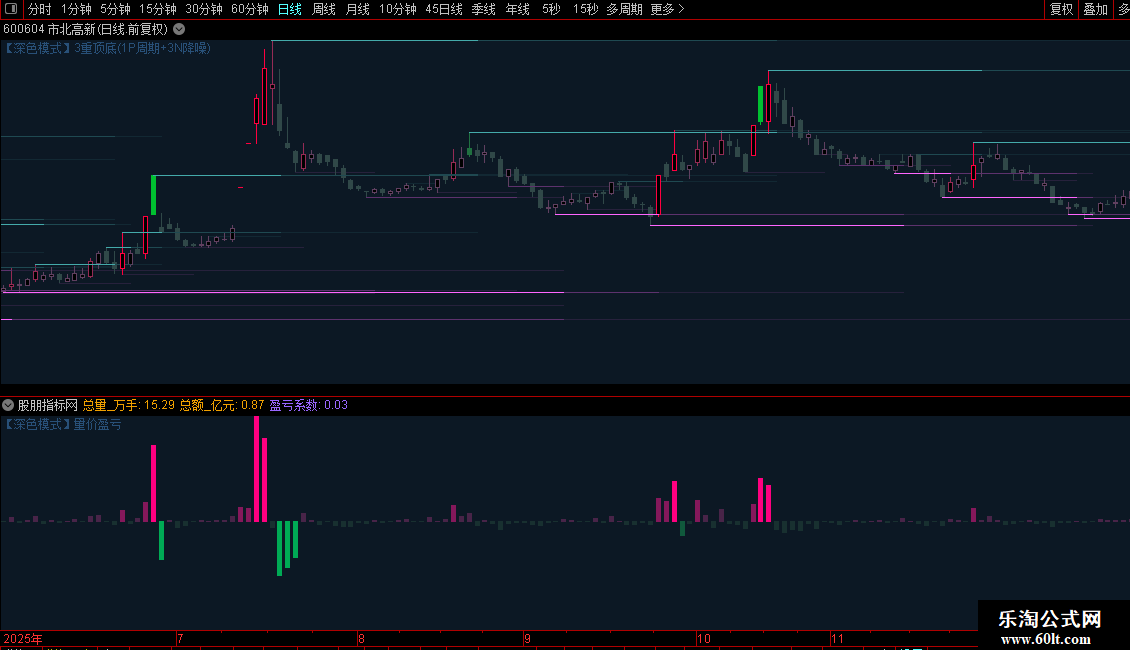Click the 叠加 overlay button
1130x650 pixels.
click(1095, 9)
